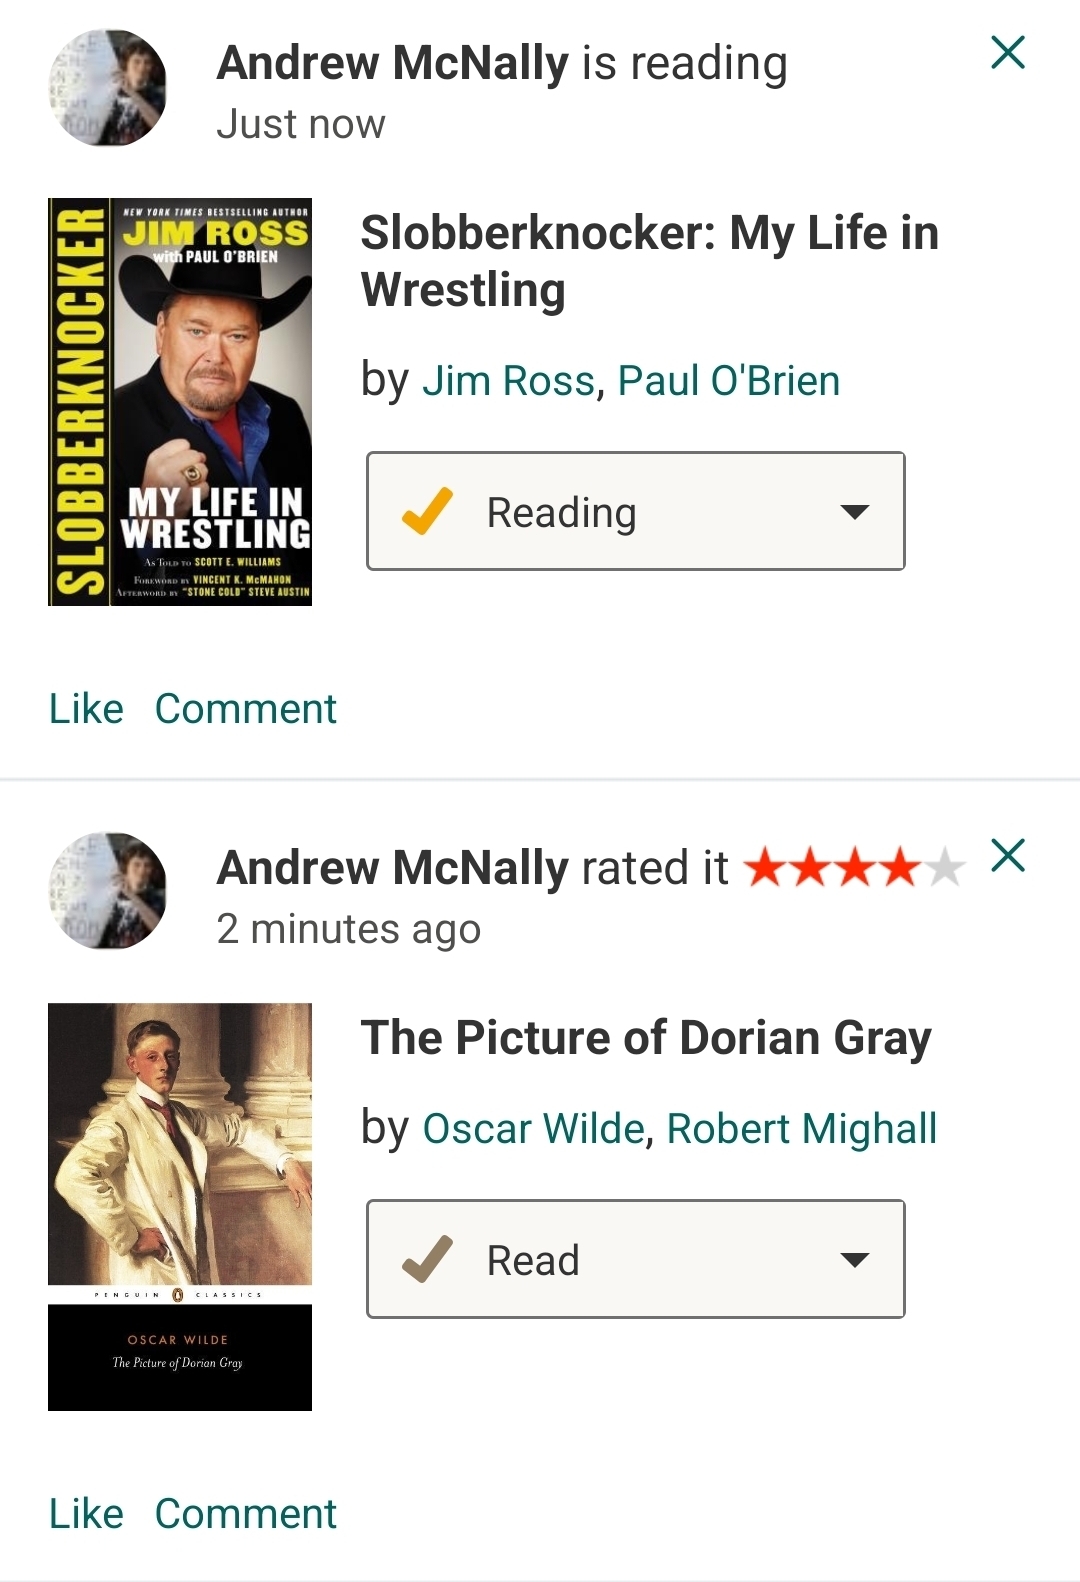Screen dimensions: 1080x1582
Task: Open Slobberknocker: My Life in Wrestling title
Action: 649,261
